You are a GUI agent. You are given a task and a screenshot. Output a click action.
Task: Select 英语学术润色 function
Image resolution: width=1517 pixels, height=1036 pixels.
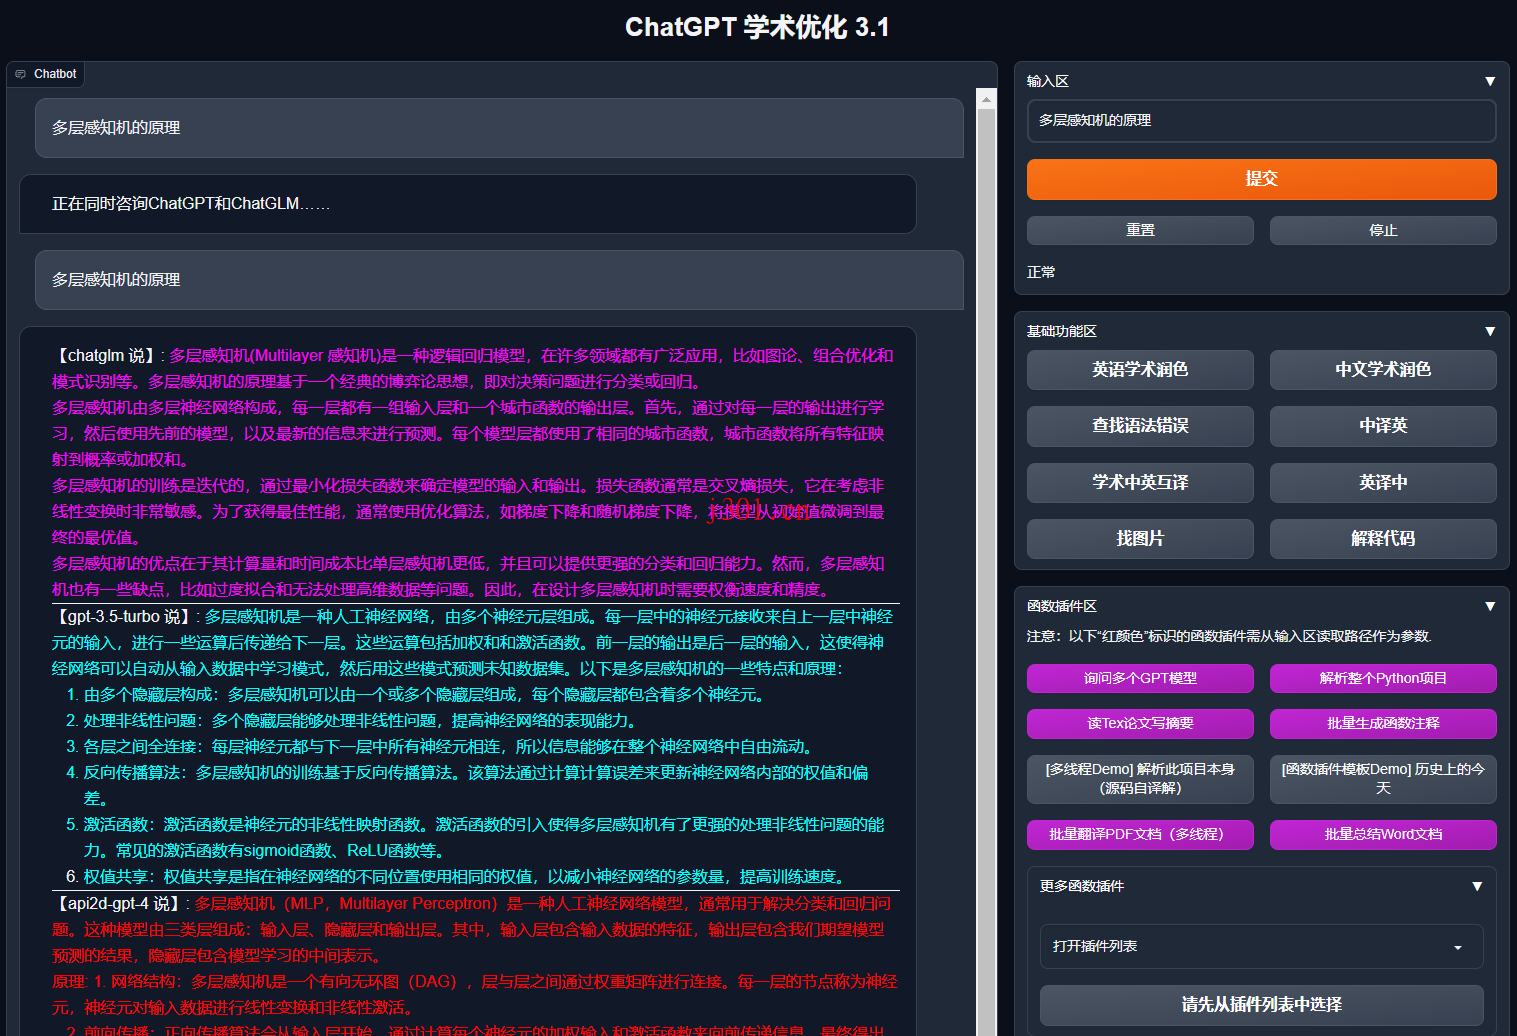click(x=1140, y=369)
